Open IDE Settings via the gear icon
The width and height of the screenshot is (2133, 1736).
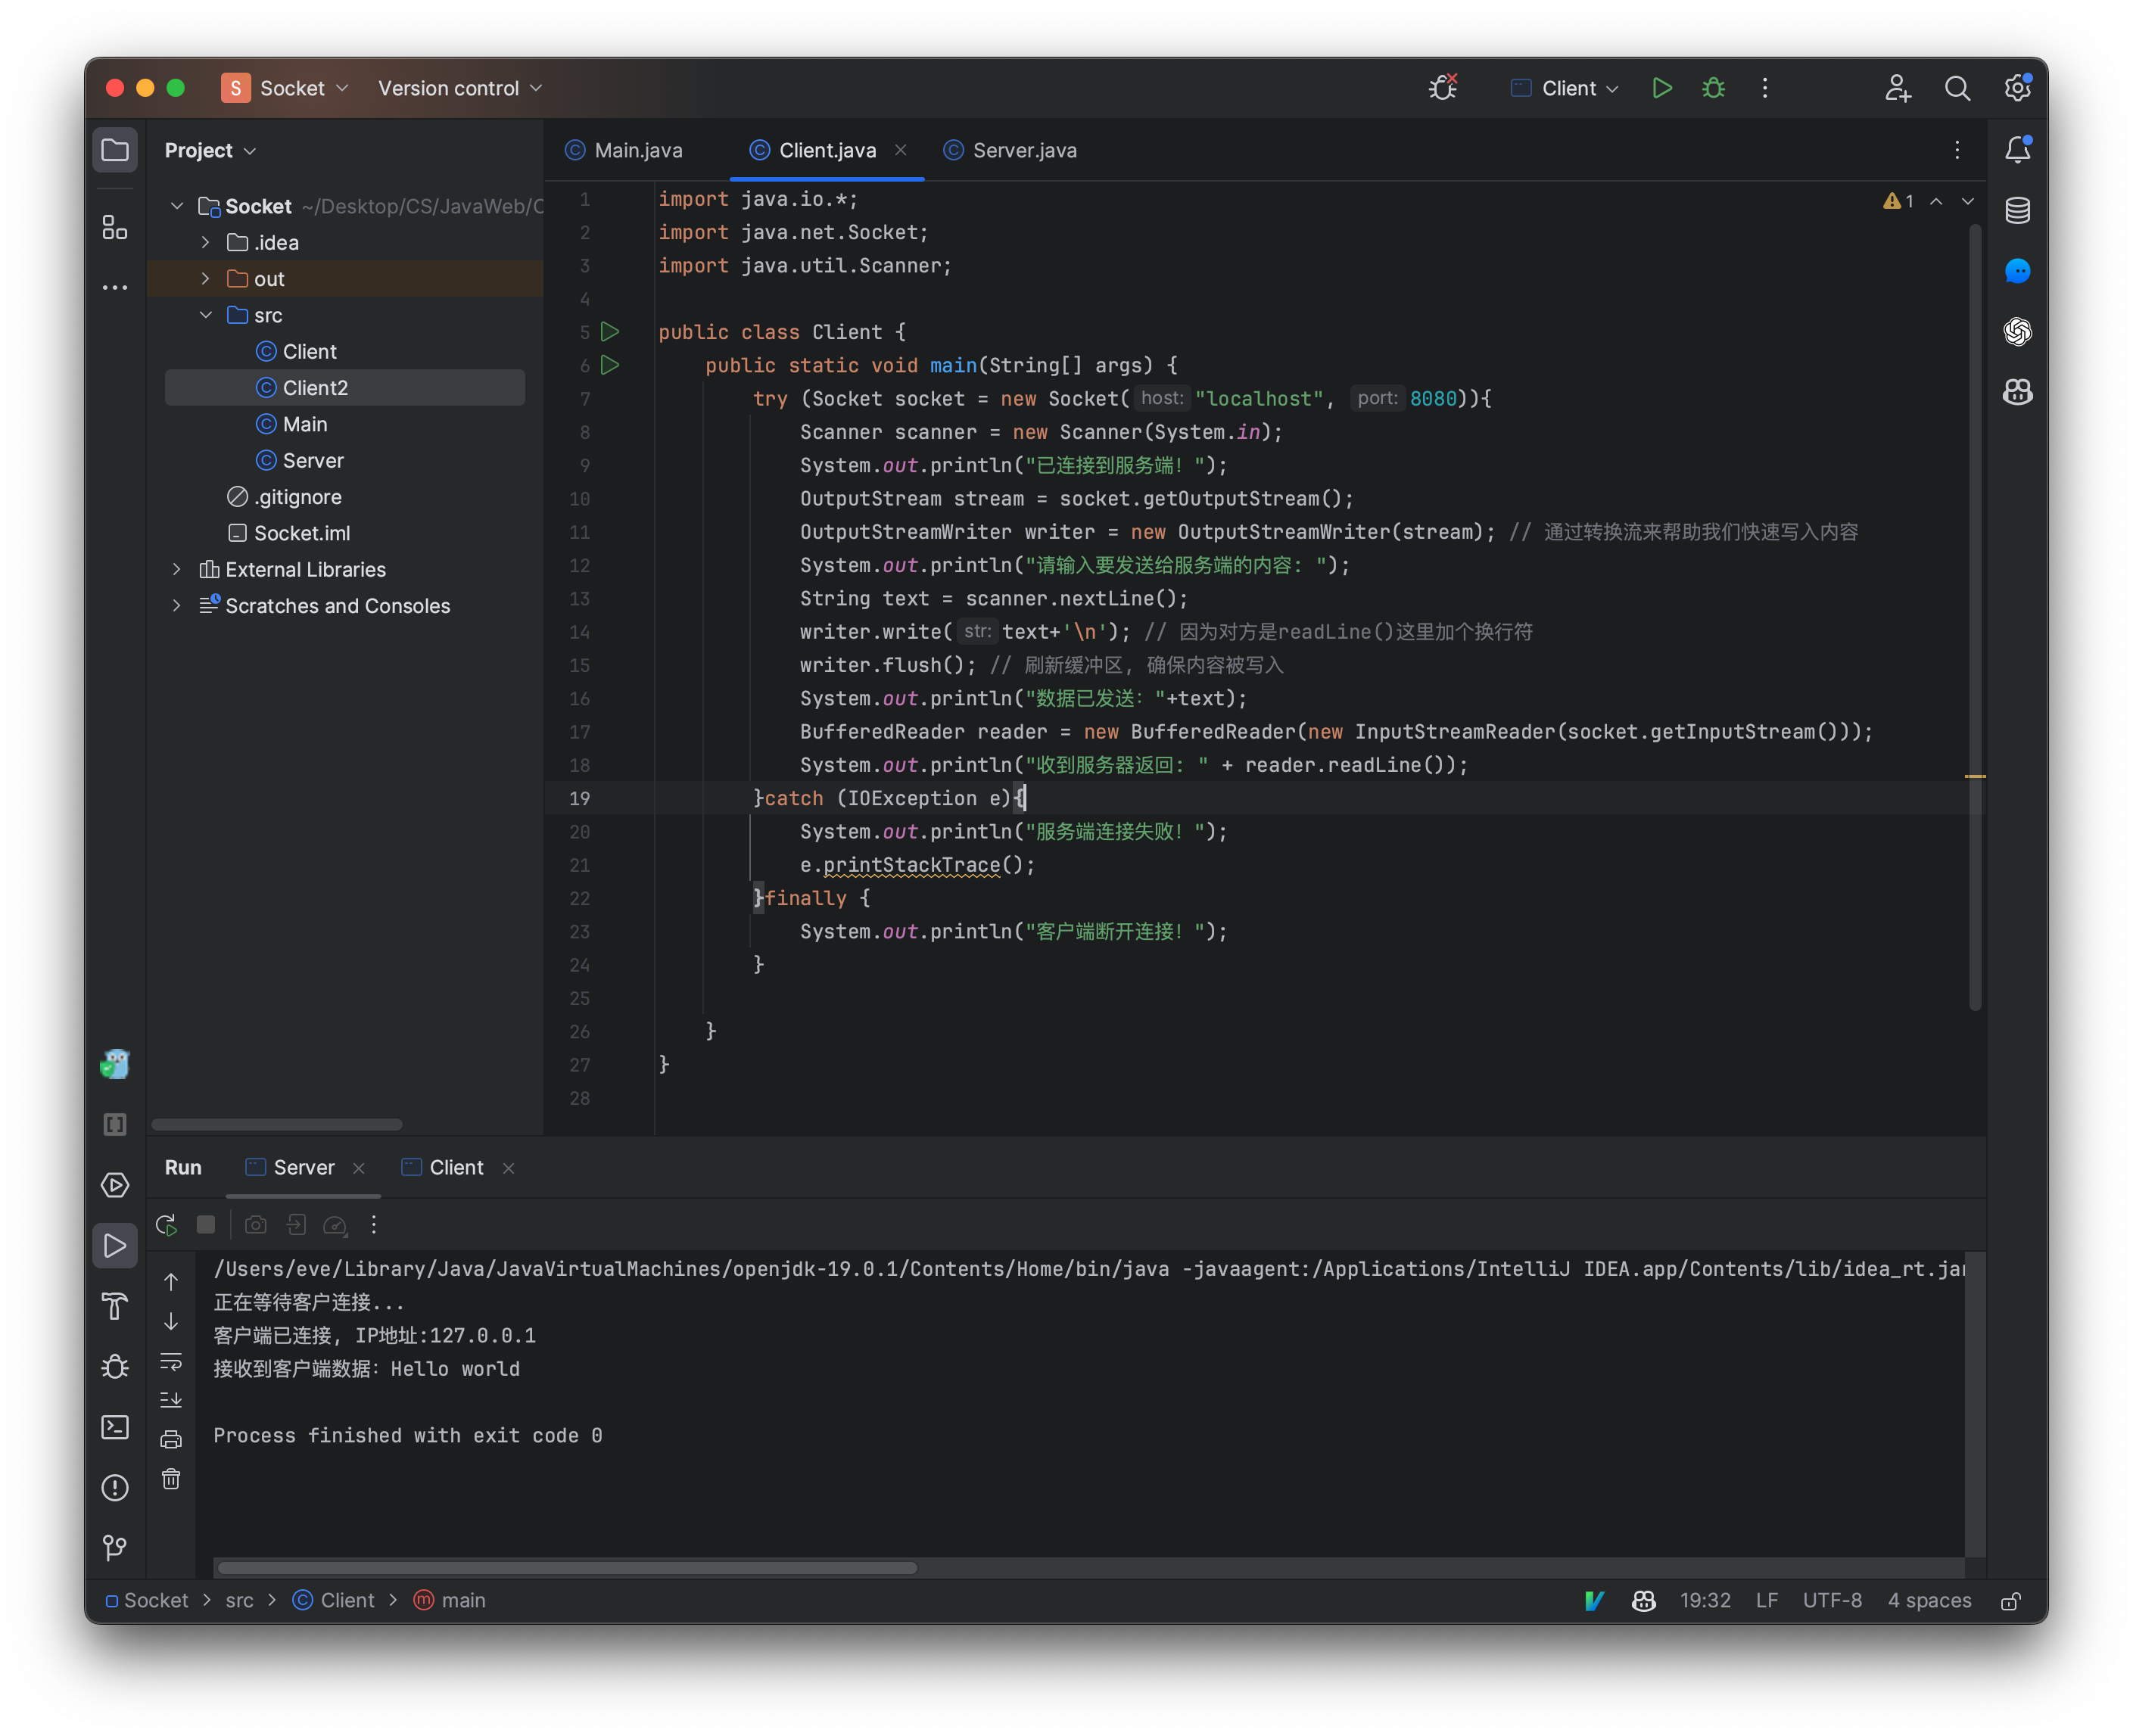pos(2017,88)
